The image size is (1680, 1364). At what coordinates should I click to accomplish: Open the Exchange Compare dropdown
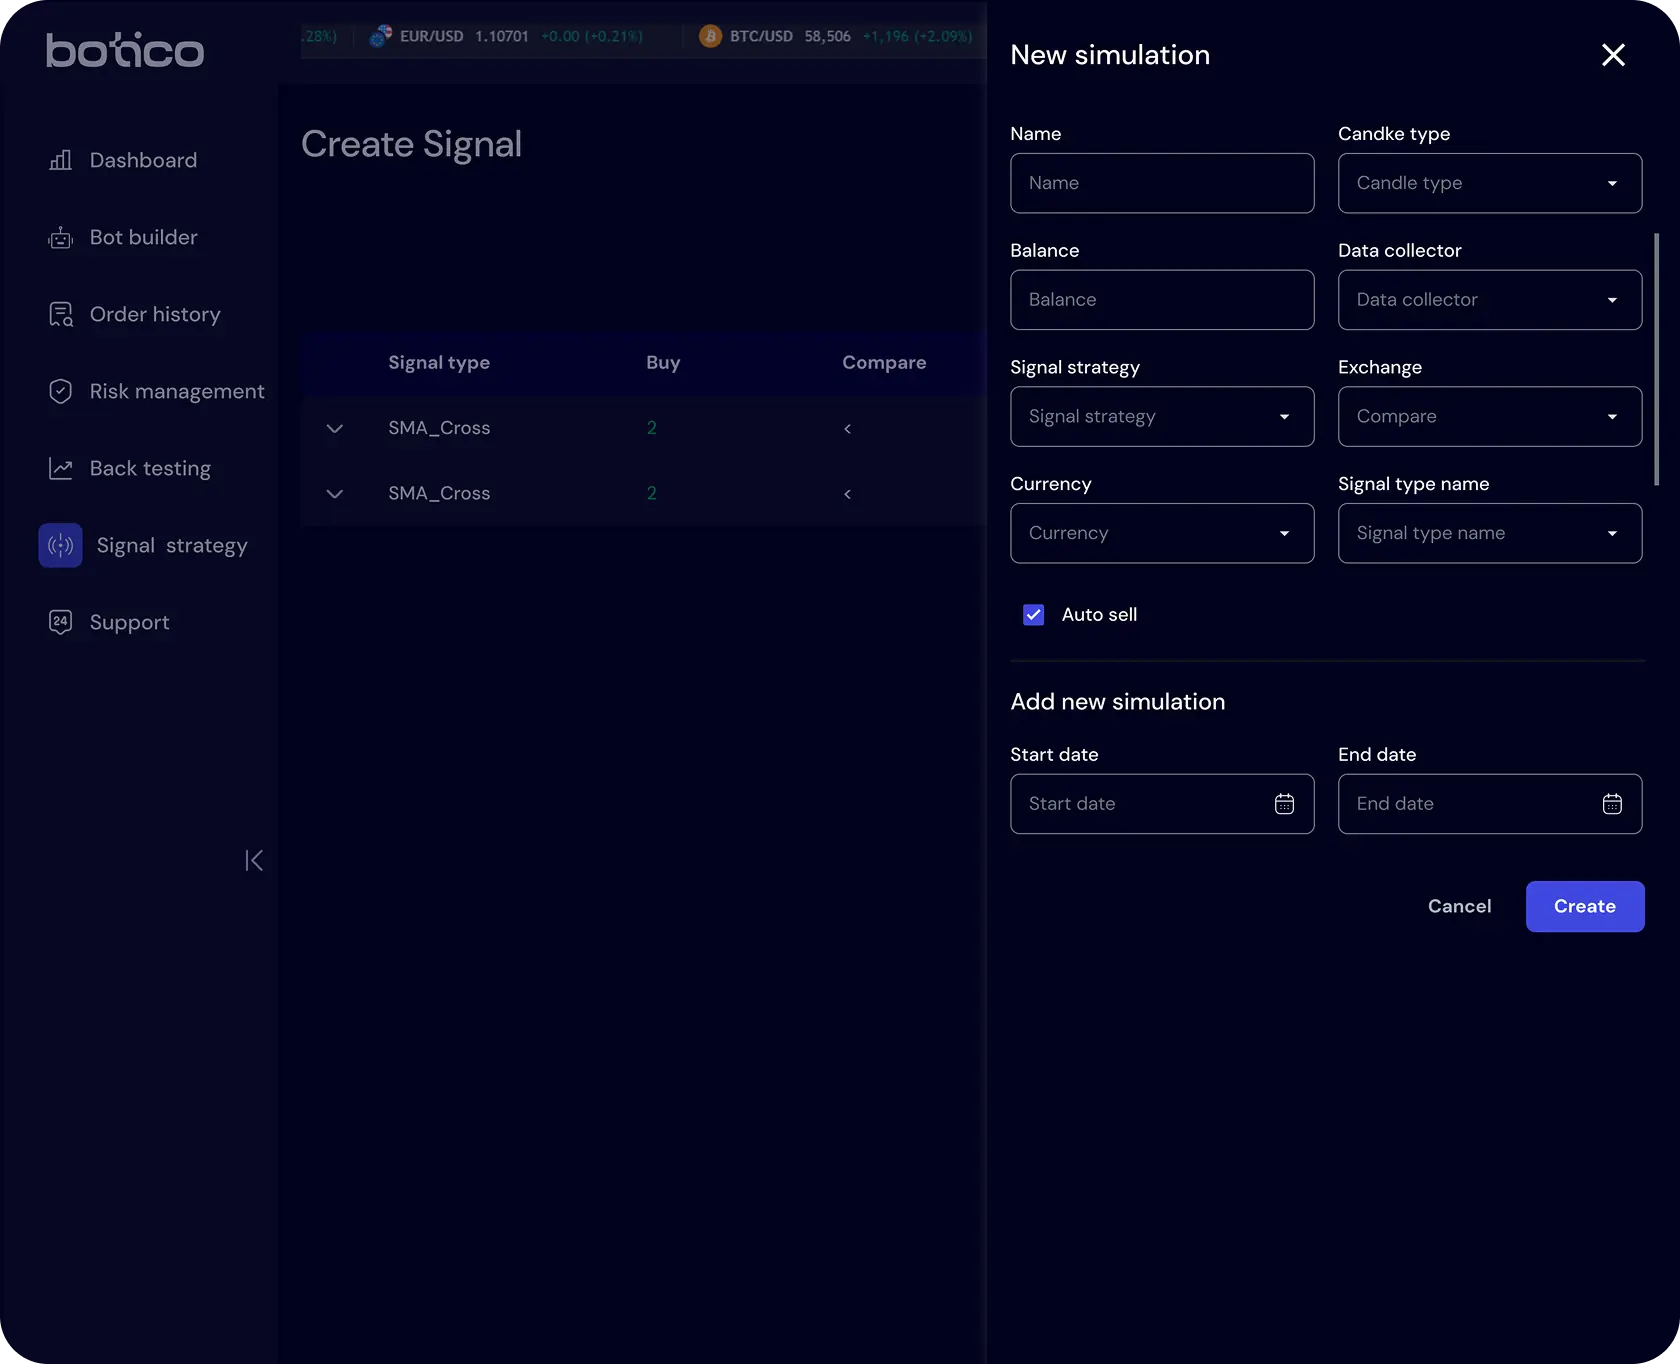pyautogui.click(x=1490, y=416)
